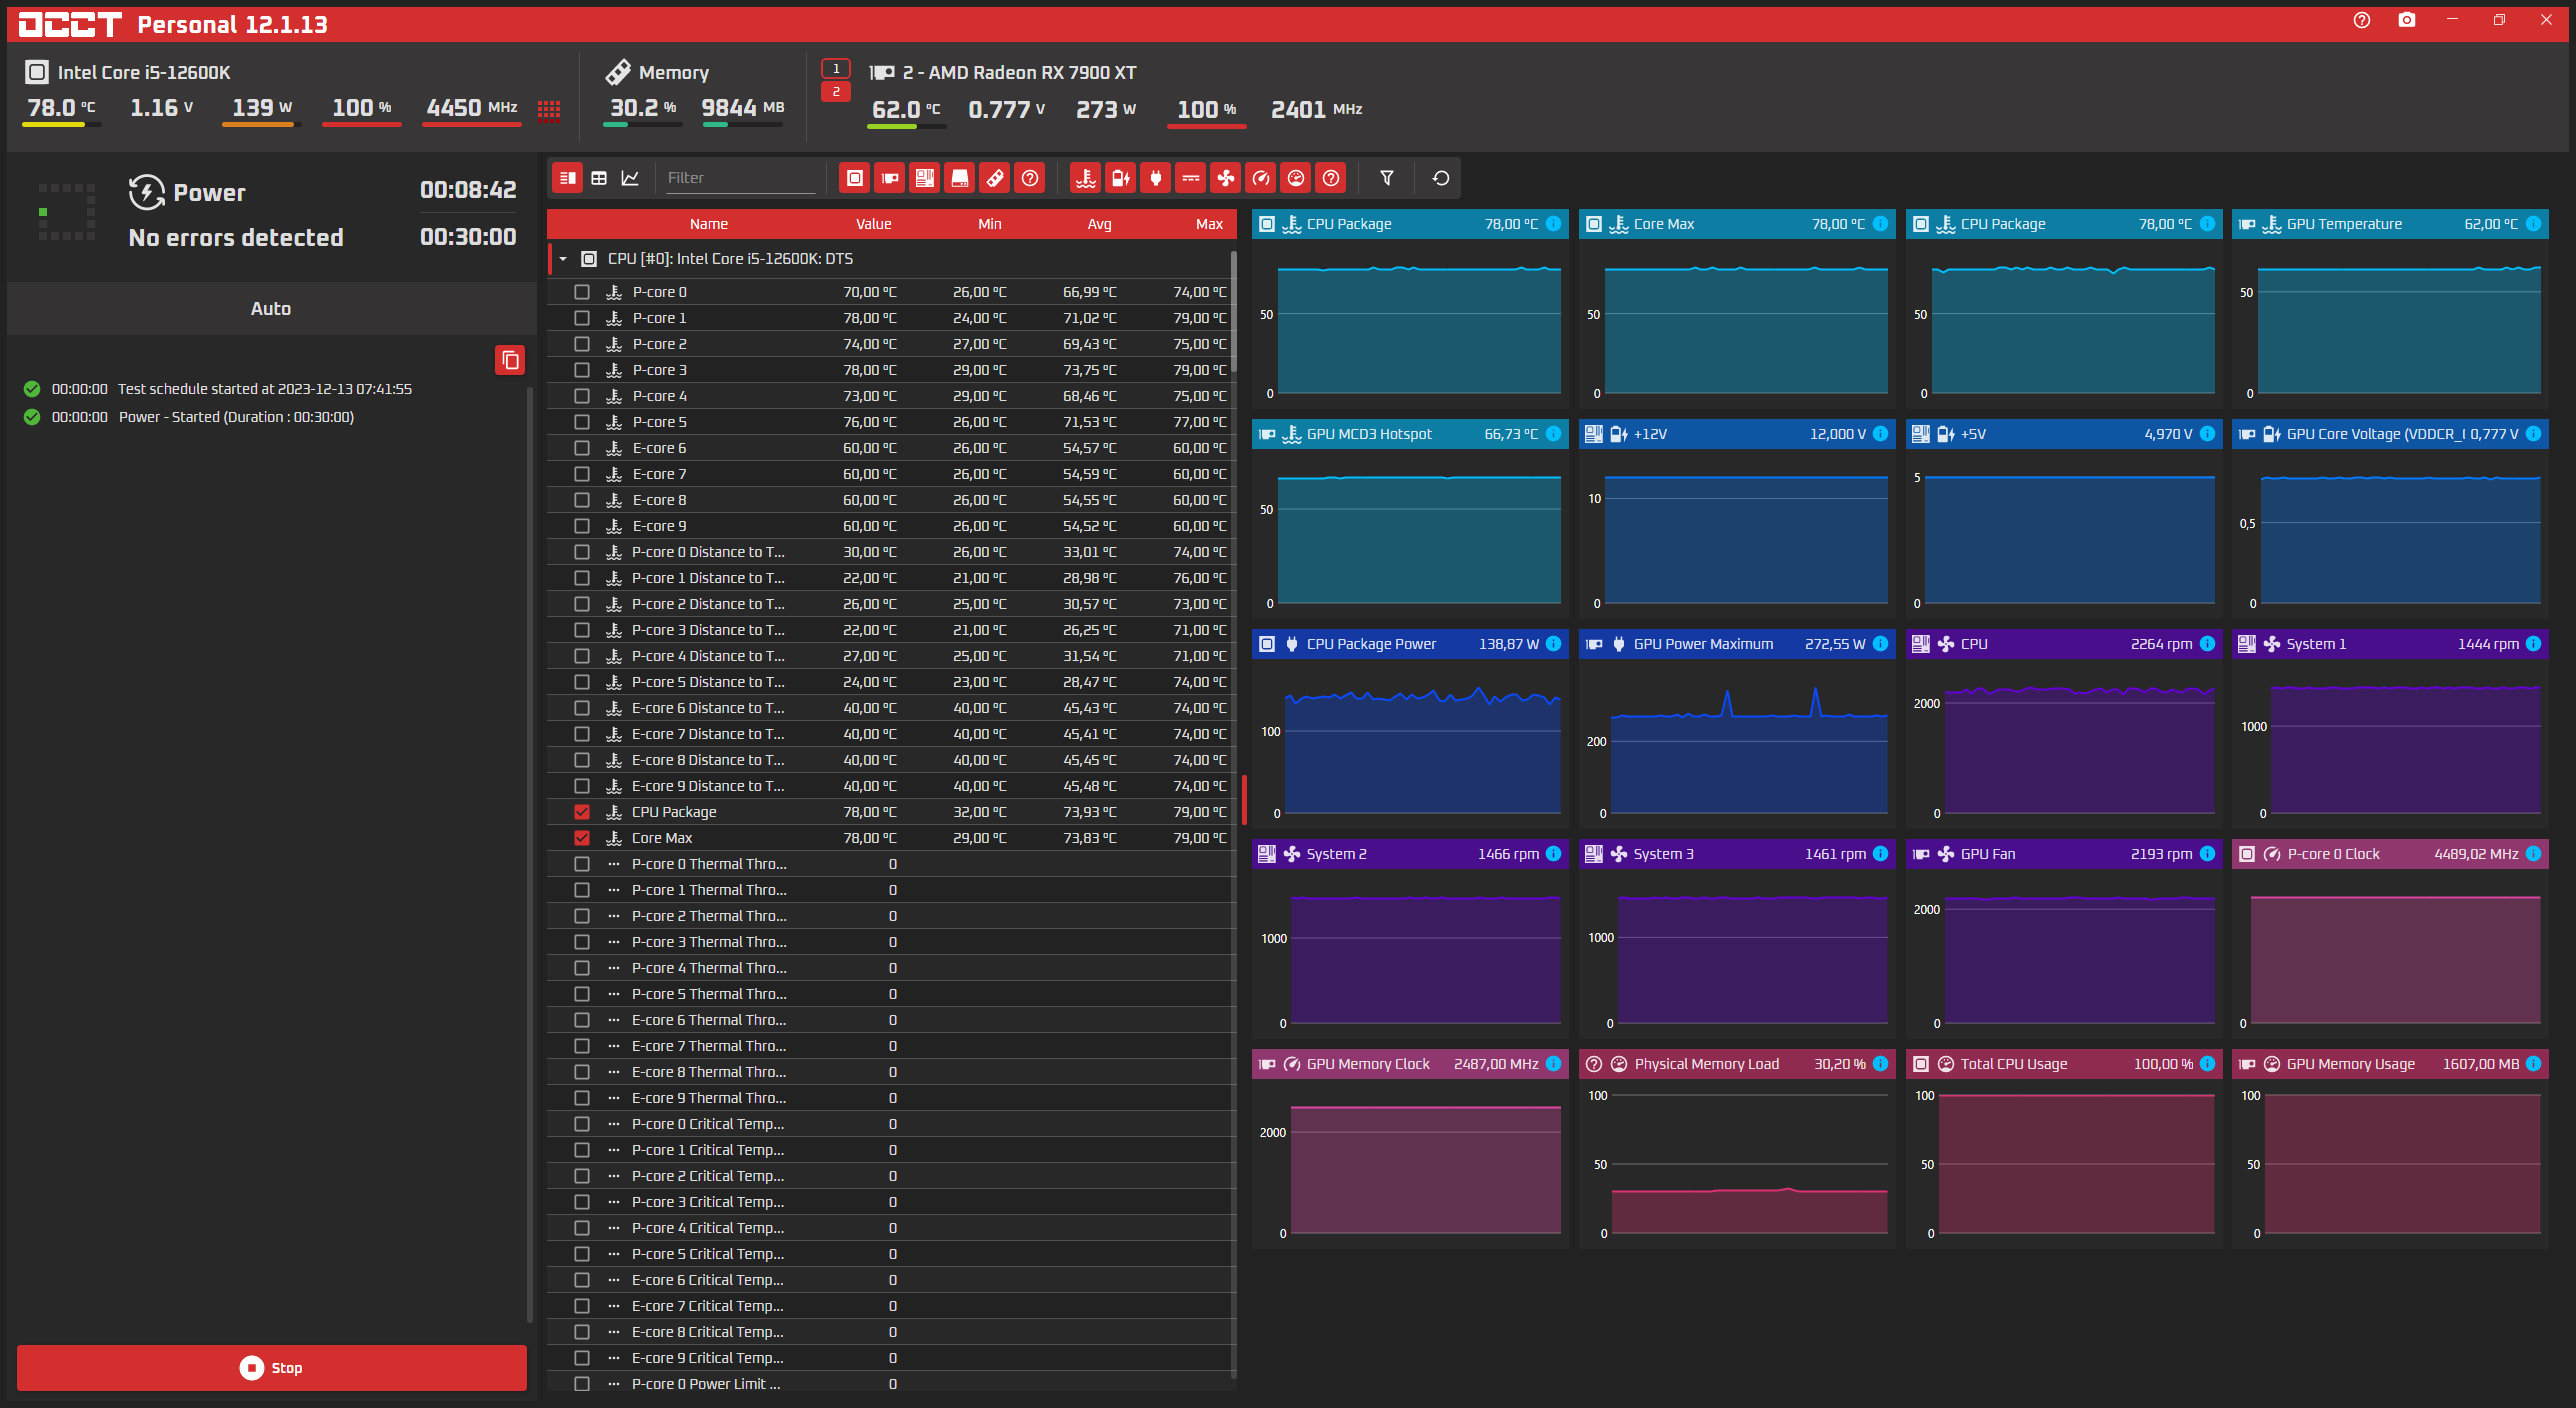This screenshot has width=2576, height=1408.
Task: Click the funnel filter icon
Action: (x=1387, y=178)
